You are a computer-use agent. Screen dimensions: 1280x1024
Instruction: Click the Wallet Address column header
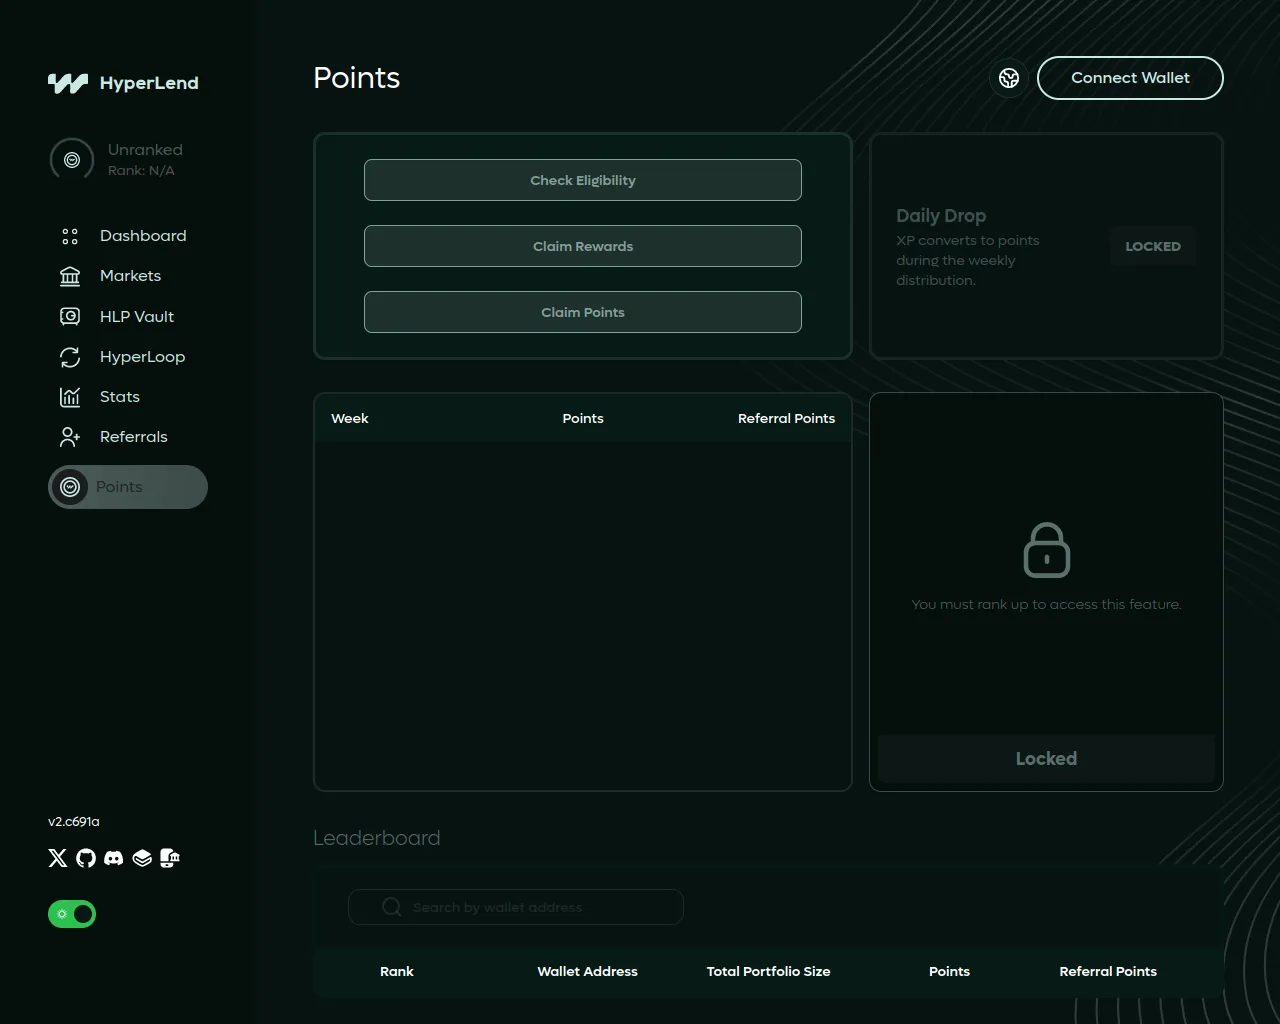587,971
